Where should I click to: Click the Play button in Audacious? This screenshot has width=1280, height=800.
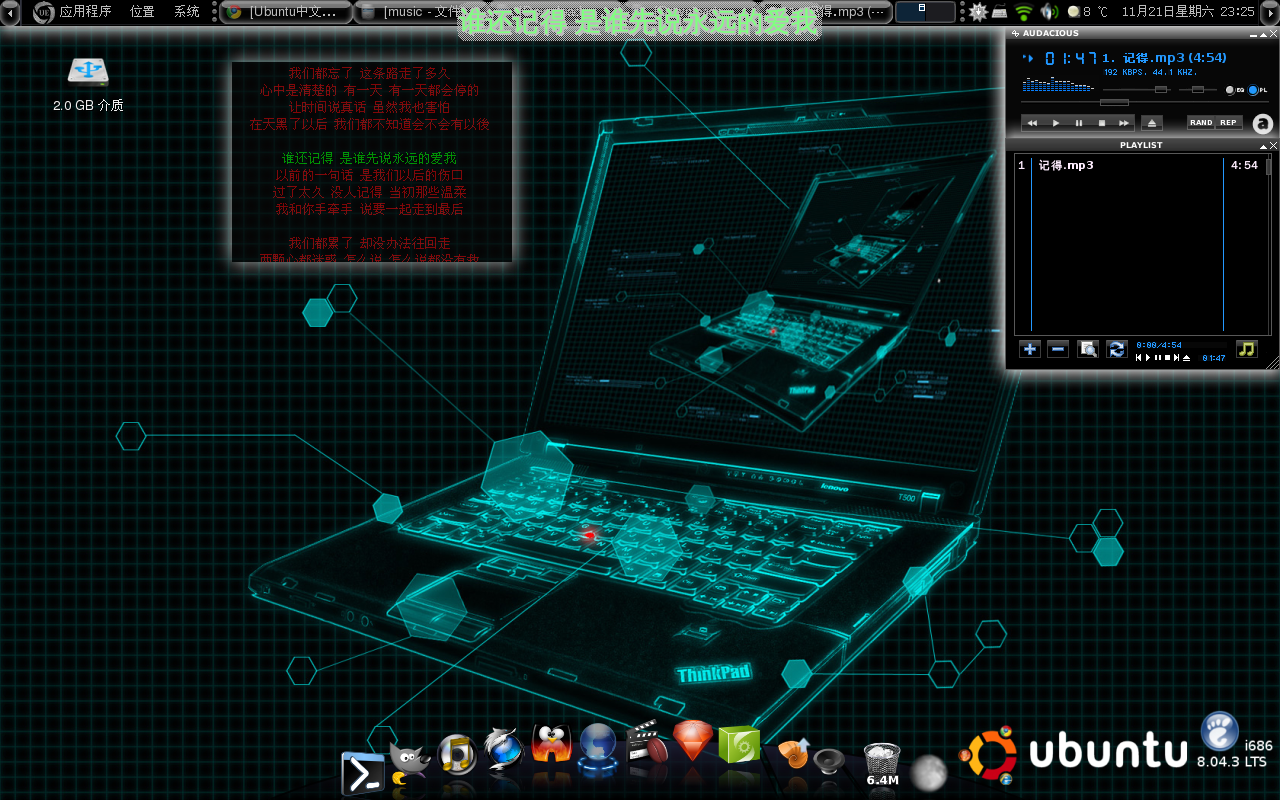(1056, 123)
